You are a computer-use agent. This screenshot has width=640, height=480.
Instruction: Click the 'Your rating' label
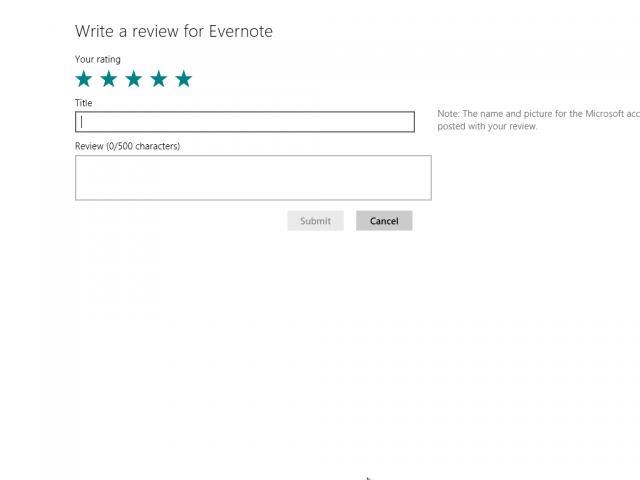[98, 59]
